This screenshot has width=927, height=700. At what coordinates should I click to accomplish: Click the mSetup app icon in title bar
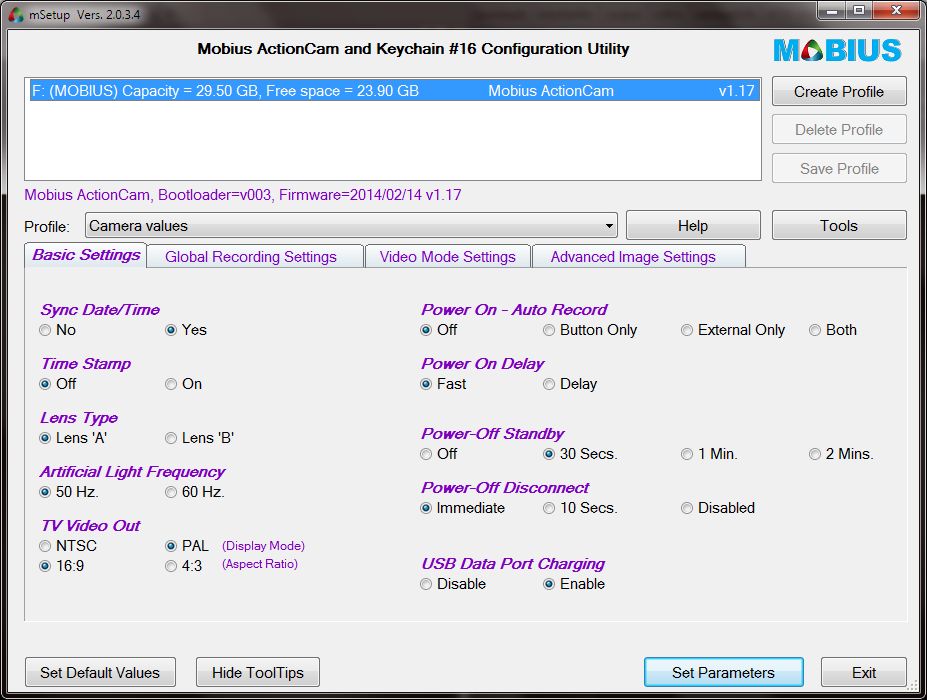(16, 15)
